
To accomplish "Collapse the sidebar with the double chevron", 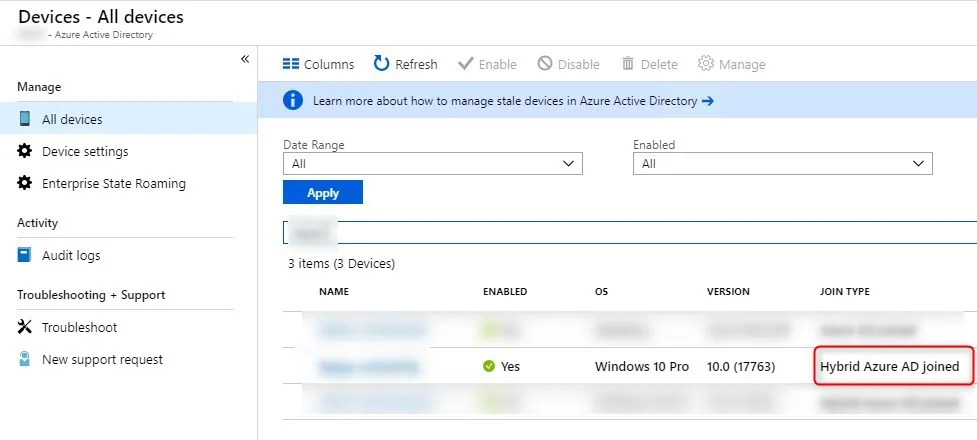I will (x=245, y=59).
